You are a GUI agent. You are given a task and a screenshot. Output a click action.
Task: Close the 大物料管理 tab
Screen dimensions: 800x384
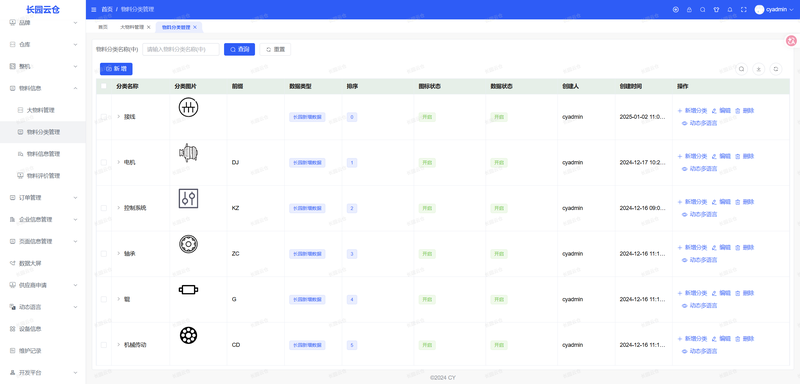148,27
